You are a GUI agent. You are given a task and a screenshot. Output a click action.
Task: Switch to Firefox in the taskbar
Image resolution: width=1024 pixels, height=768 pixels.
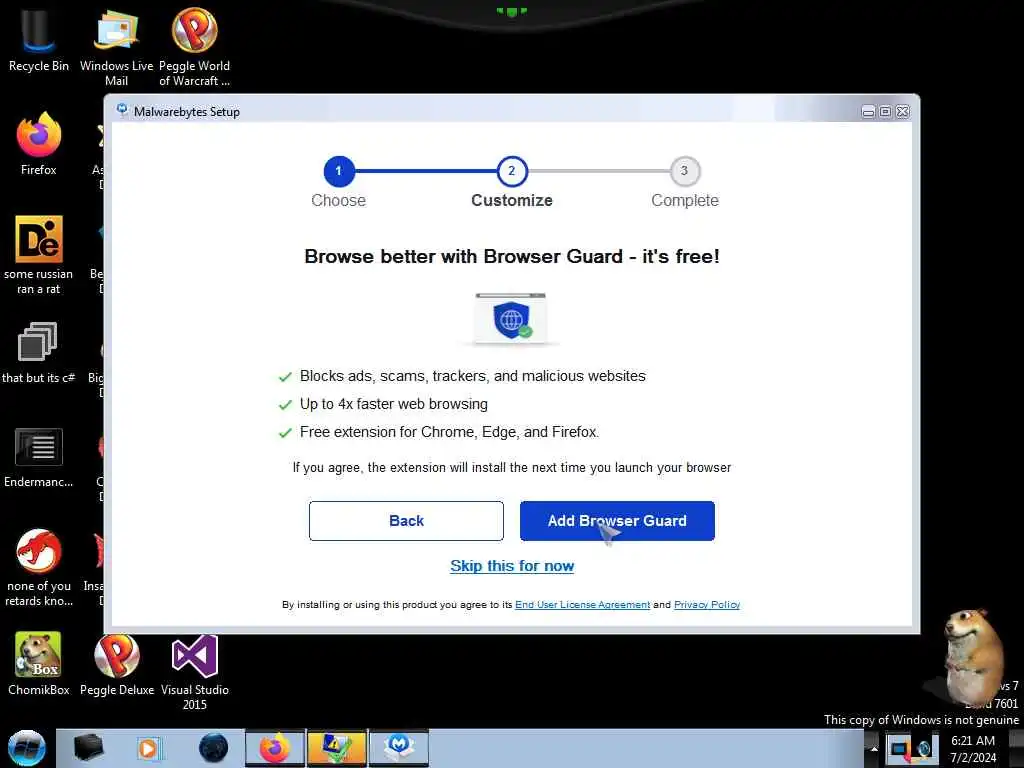click(x=275, y=748)
